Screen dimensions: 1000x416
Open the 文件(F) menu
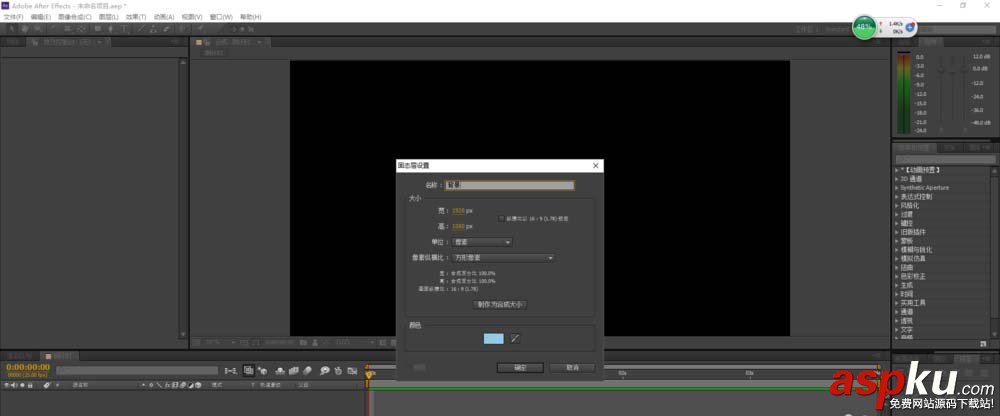click(x=13, y=17)
